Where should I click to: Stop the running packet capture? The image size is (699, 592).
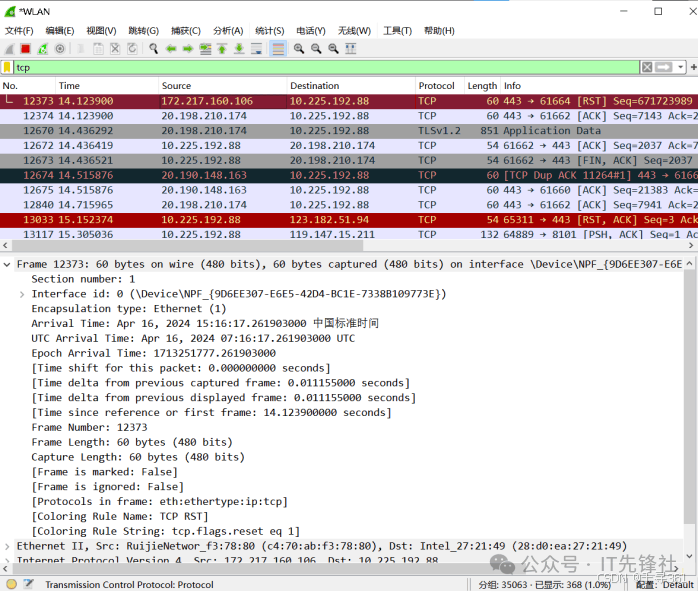tap(26, 48)
